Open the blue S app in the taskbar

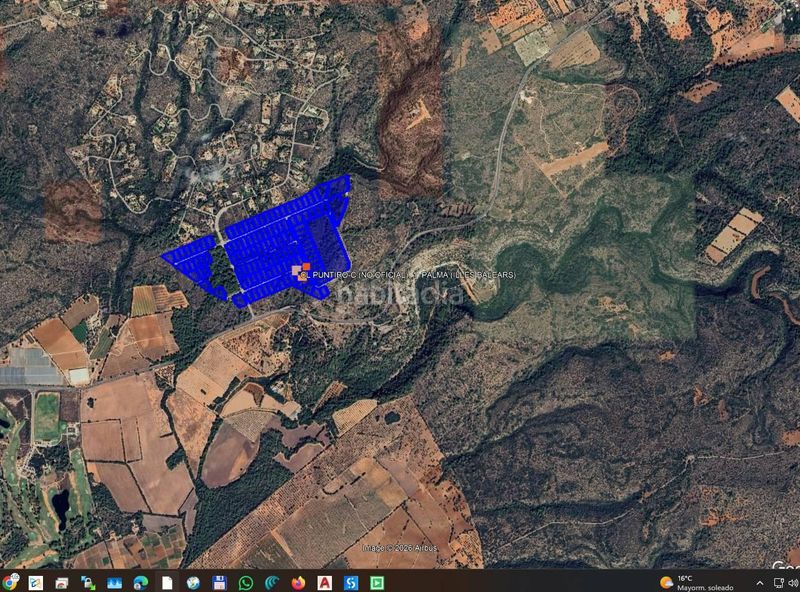(x=351, y=582)
